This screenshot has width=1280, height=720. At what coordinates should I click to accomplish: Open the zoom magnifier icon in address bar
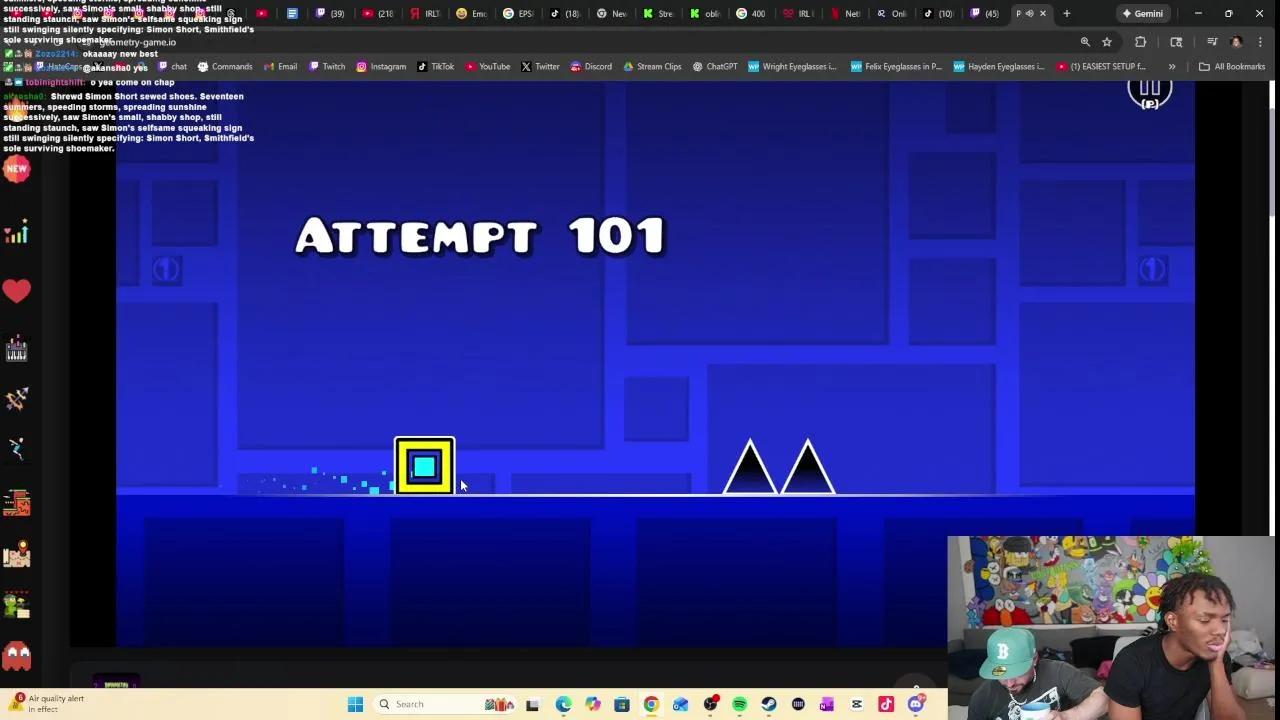[1085, 42]
